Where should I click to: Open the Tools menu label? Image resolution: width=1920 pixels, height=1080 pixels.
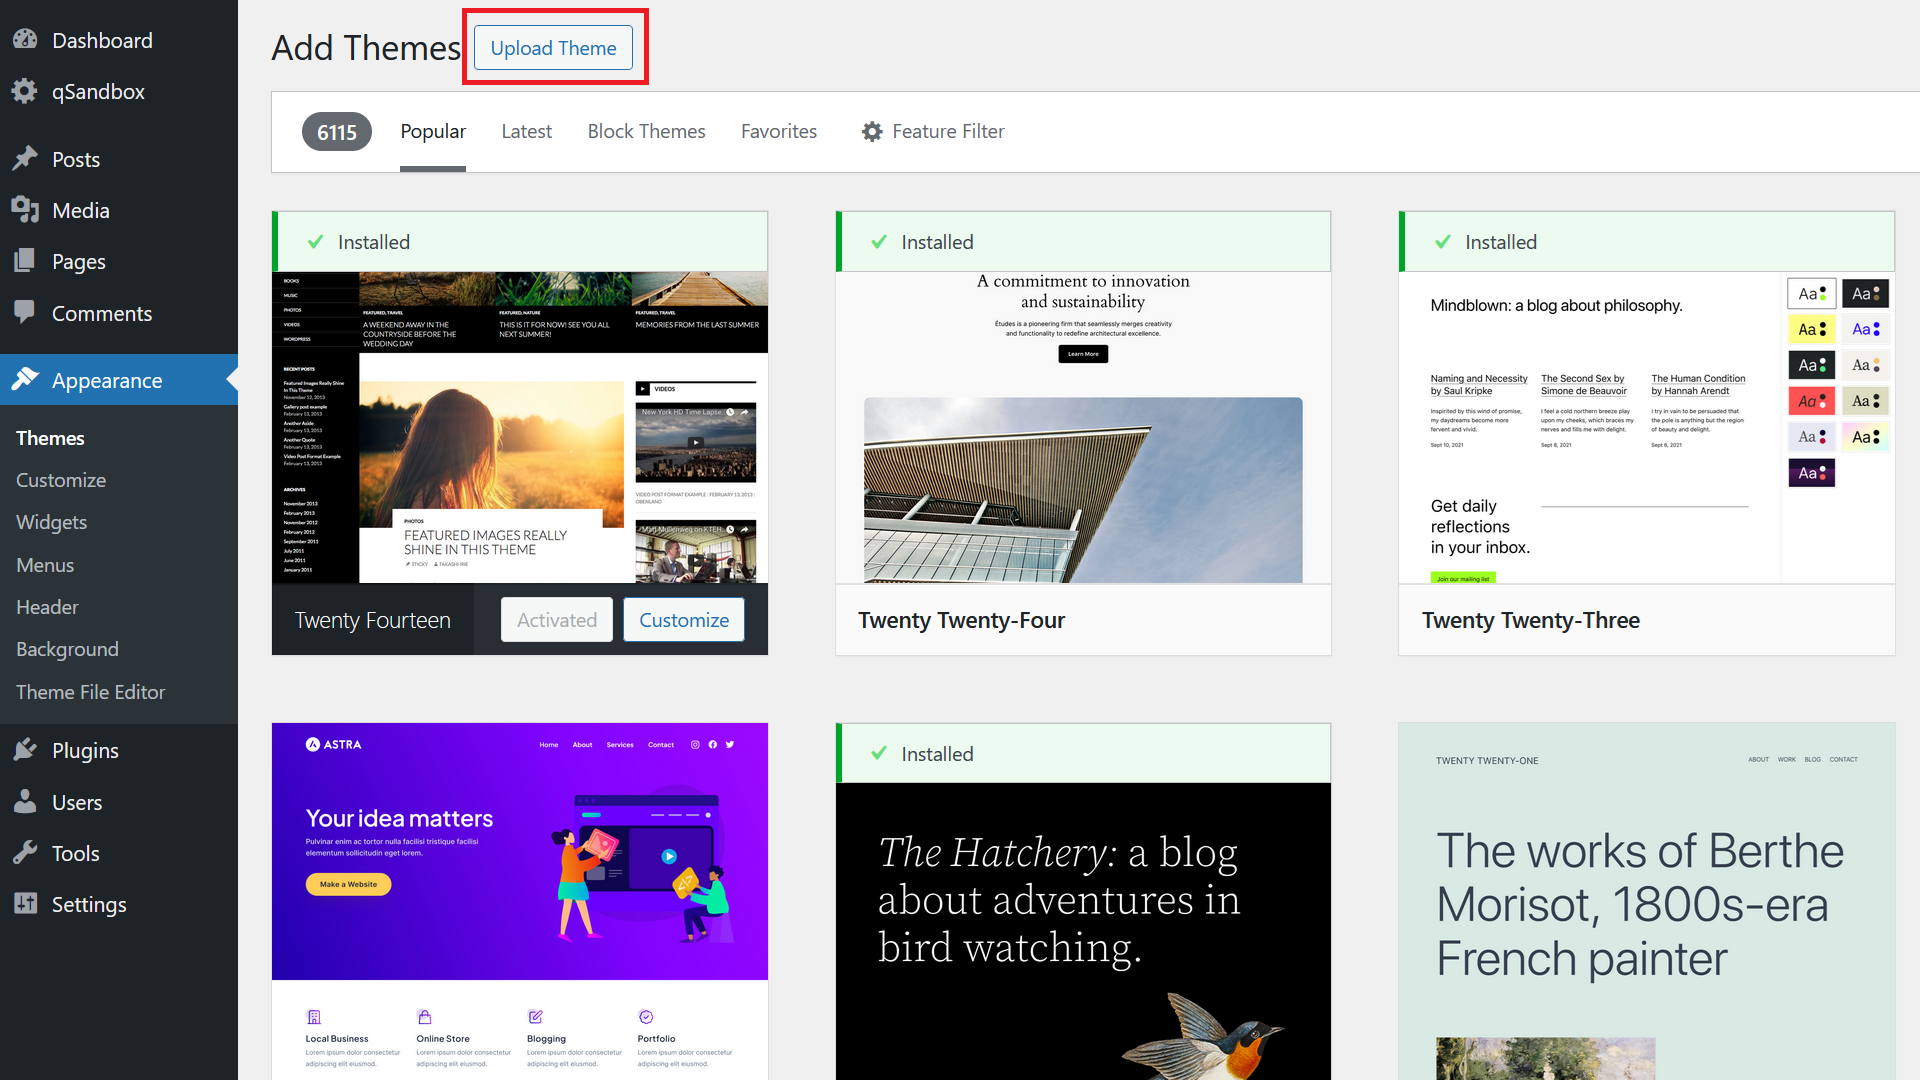tap(76, 853)
